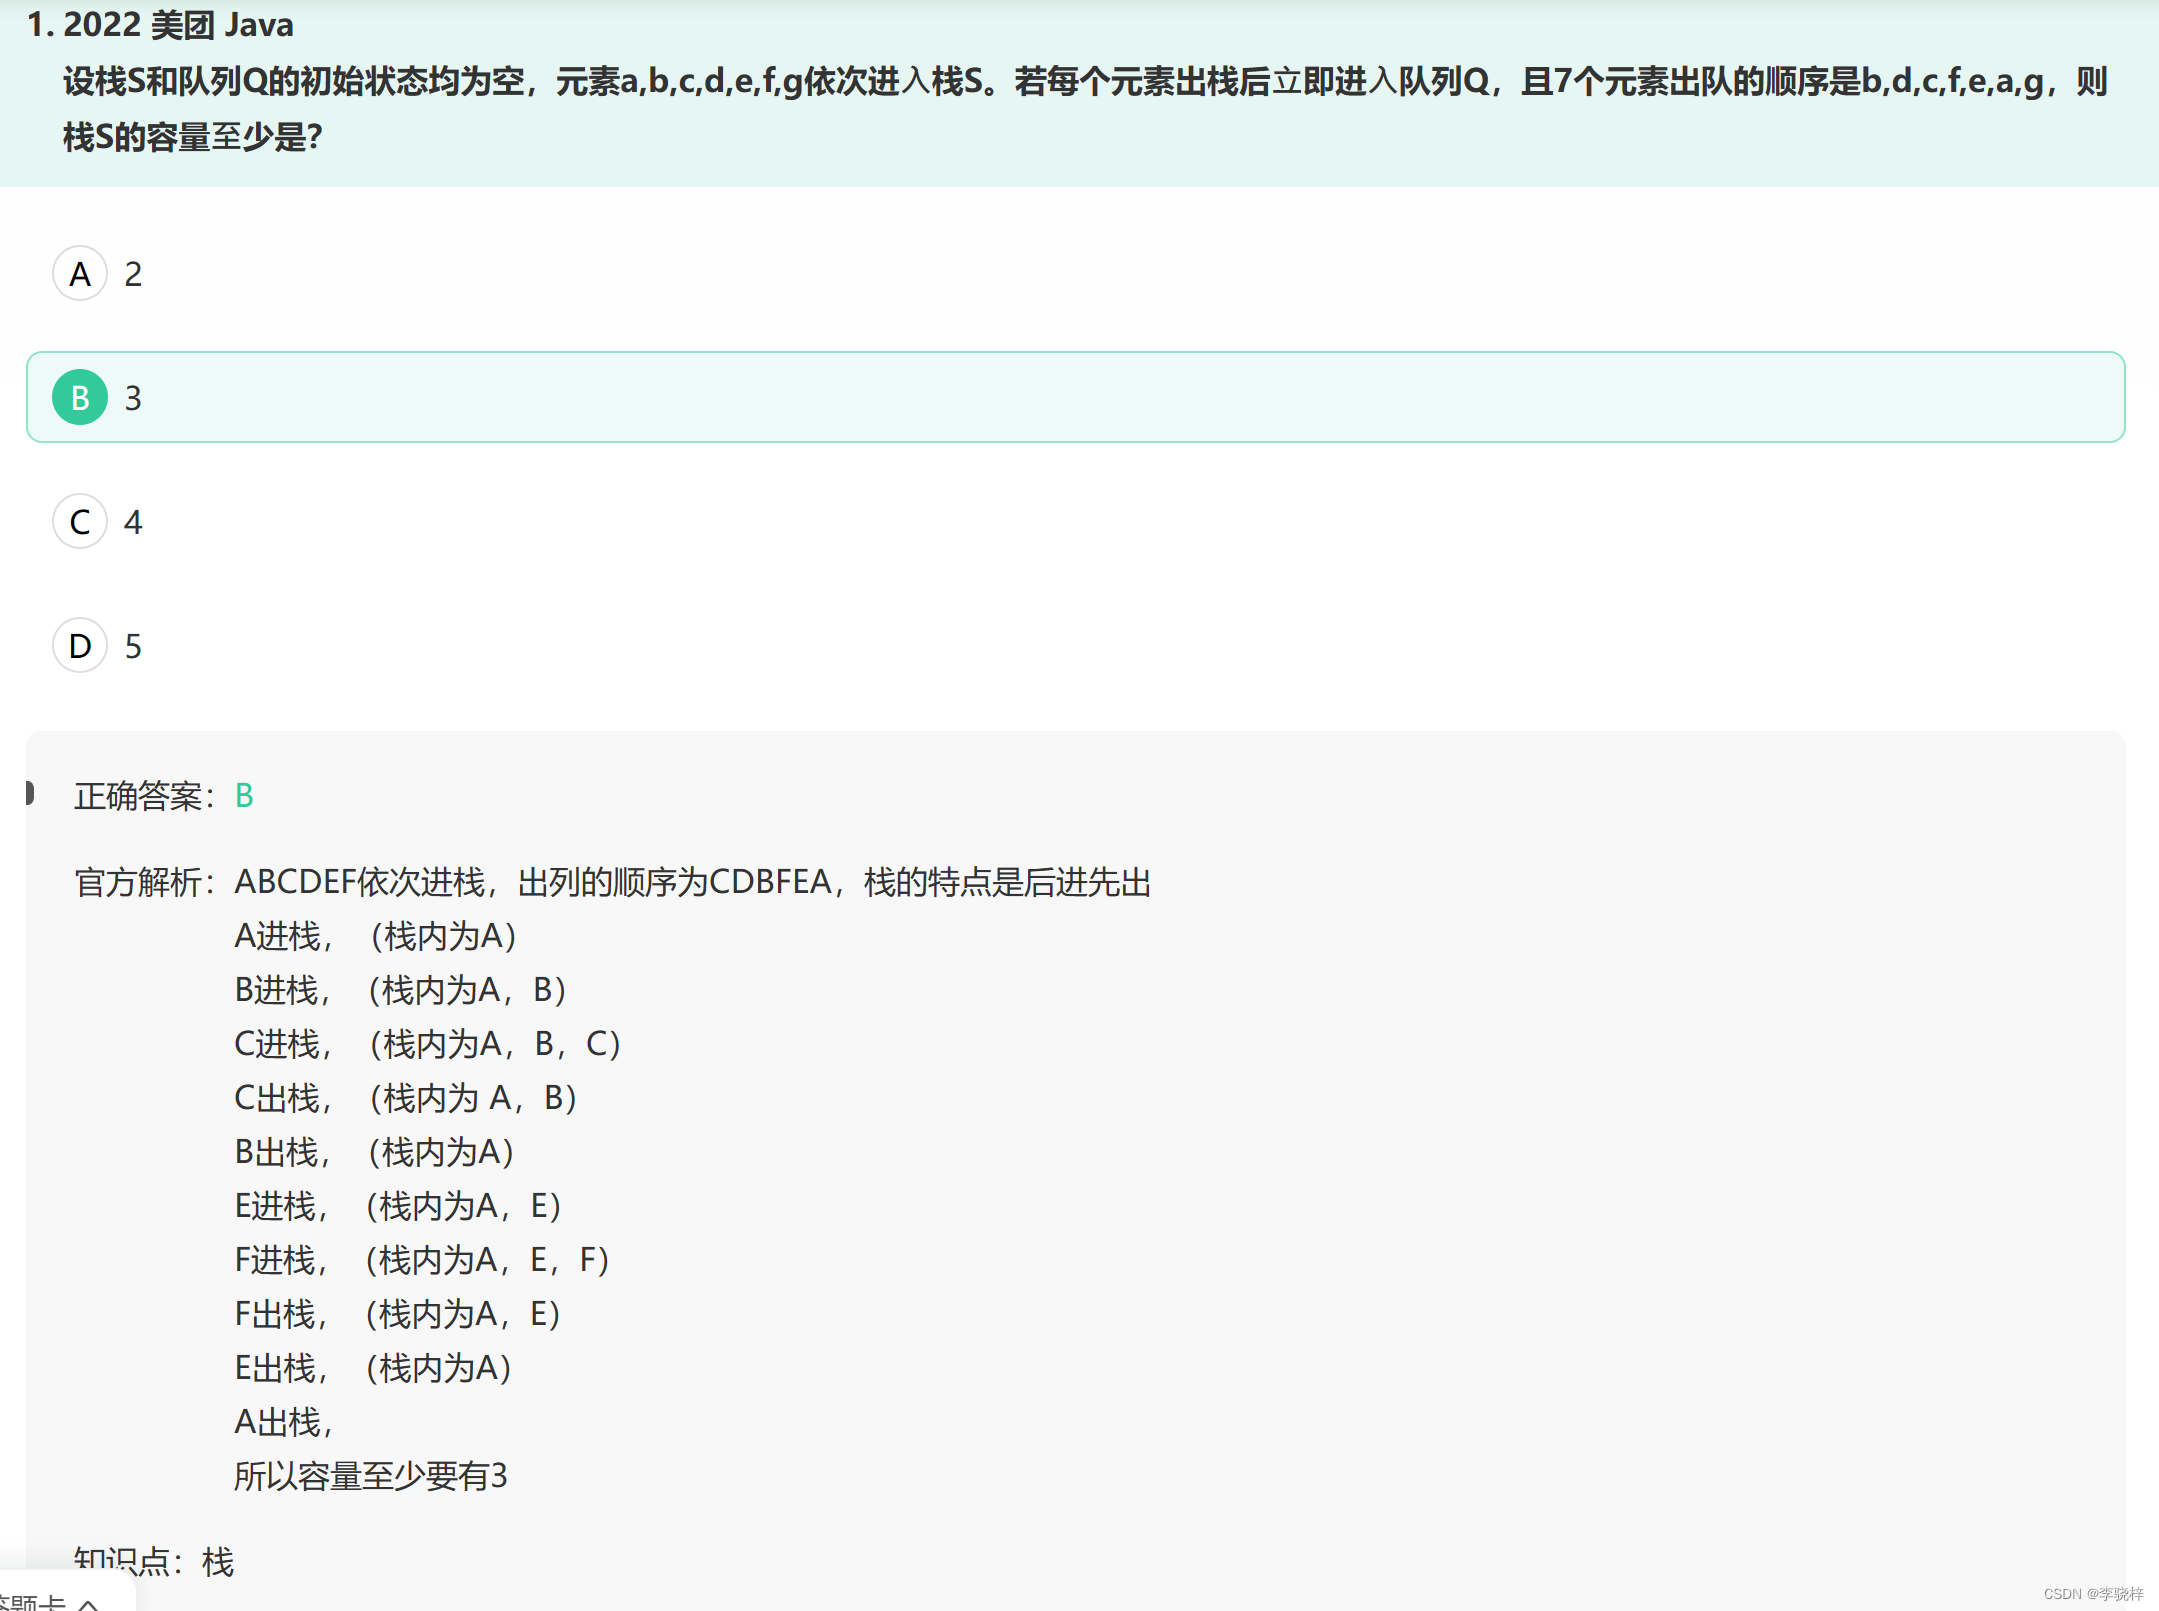Click answer value '5' next to D

[133, 646]
